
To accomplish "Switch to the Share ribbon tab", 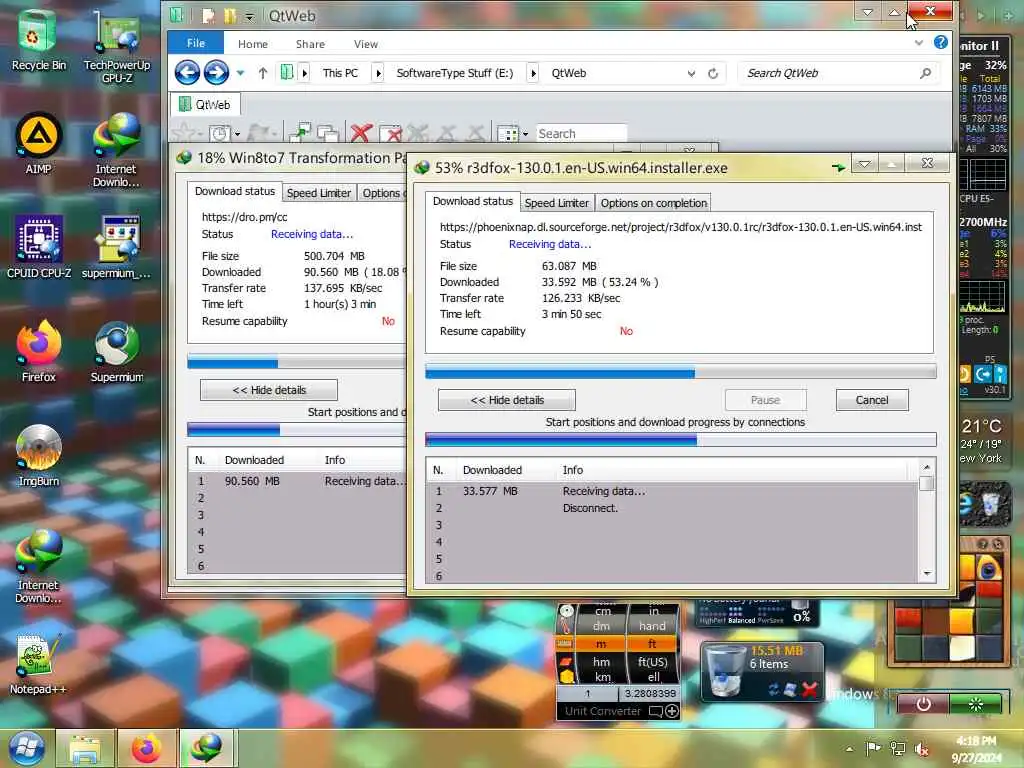I will pyautogui.click(x=310, y=44).
